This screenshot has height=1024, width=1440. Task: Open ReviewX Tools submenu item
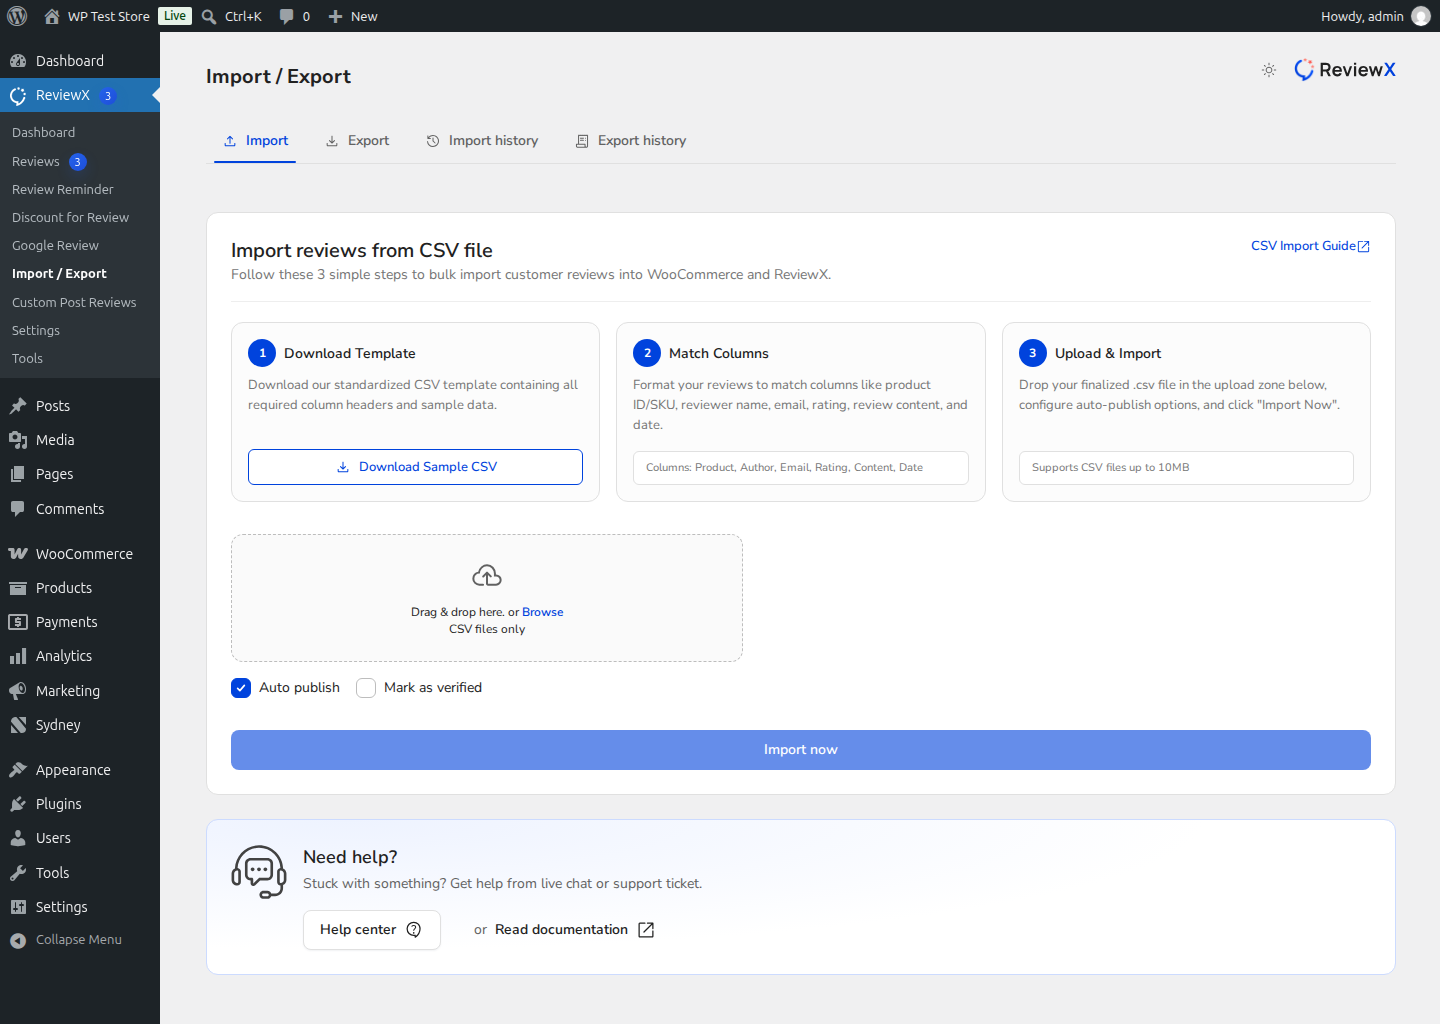coord(27,358)
